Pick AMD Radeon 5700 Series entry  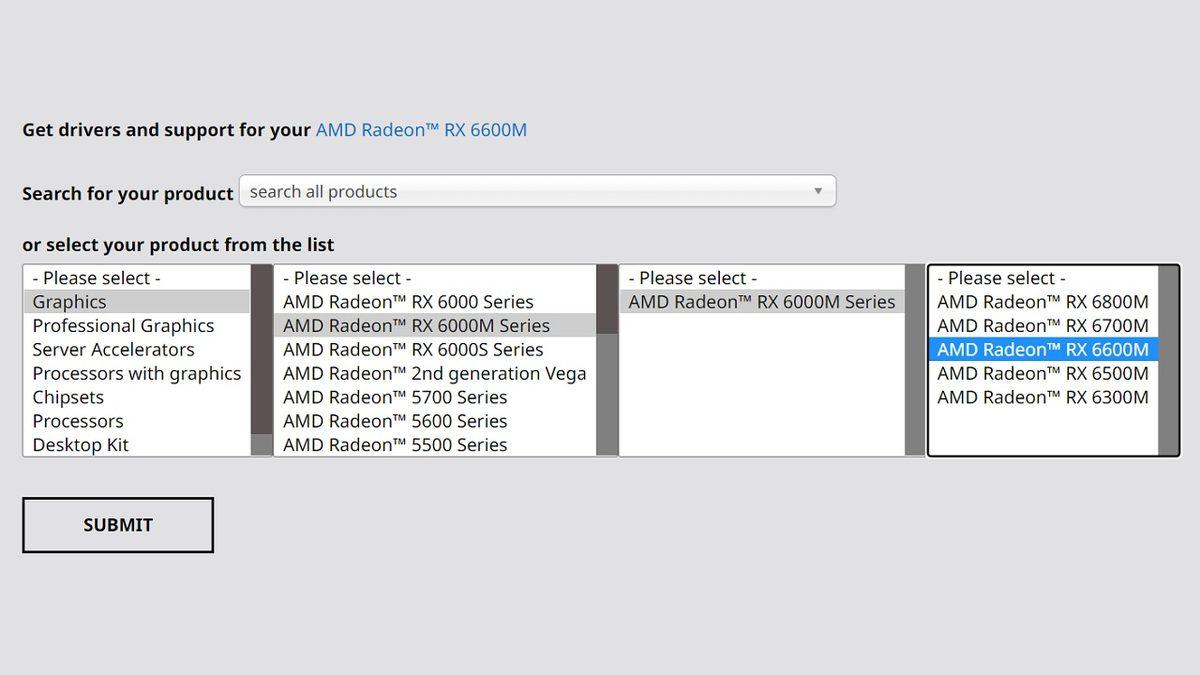(x=395, y=398)
